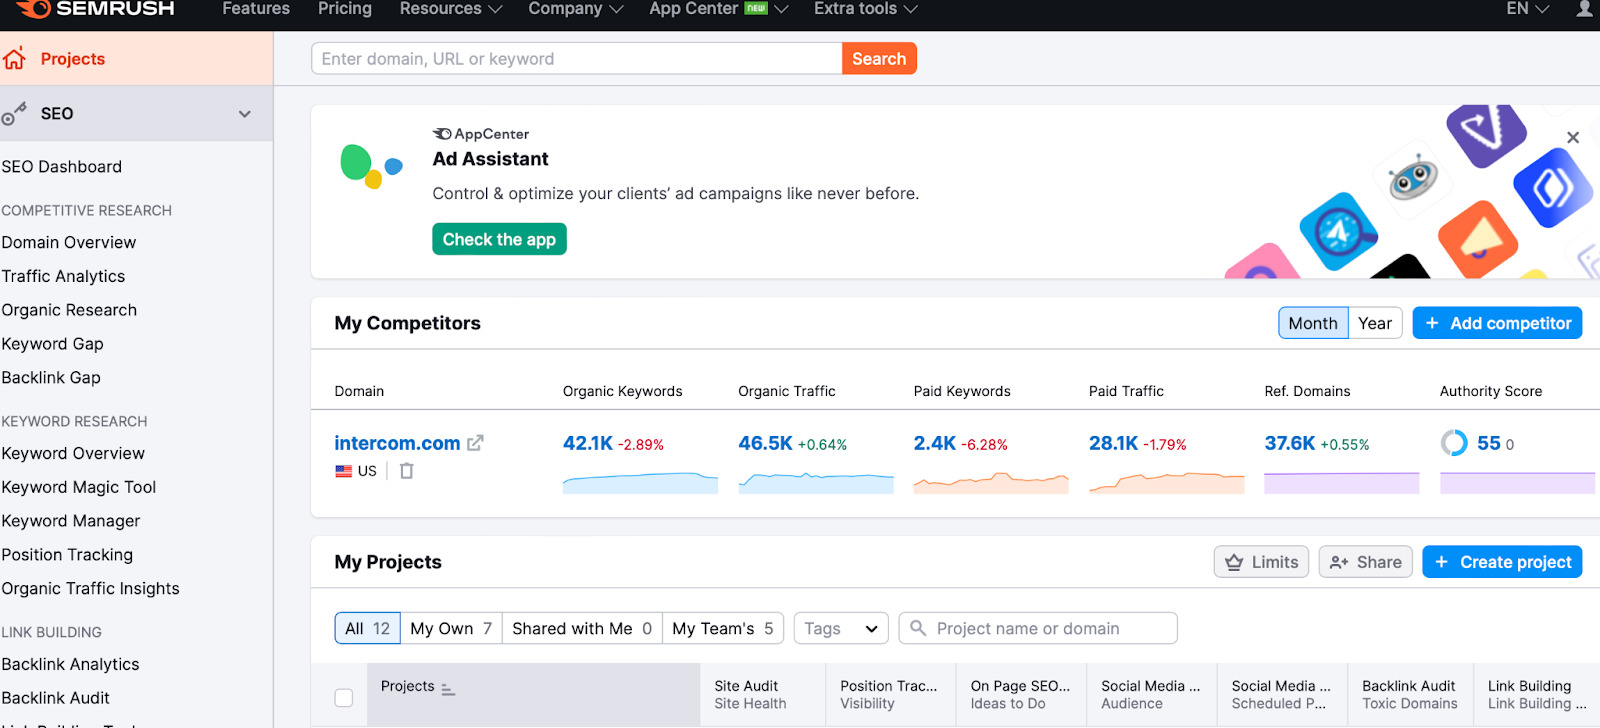
Task: Click the Project name or domain field
Action: [x=1038, y=628]
